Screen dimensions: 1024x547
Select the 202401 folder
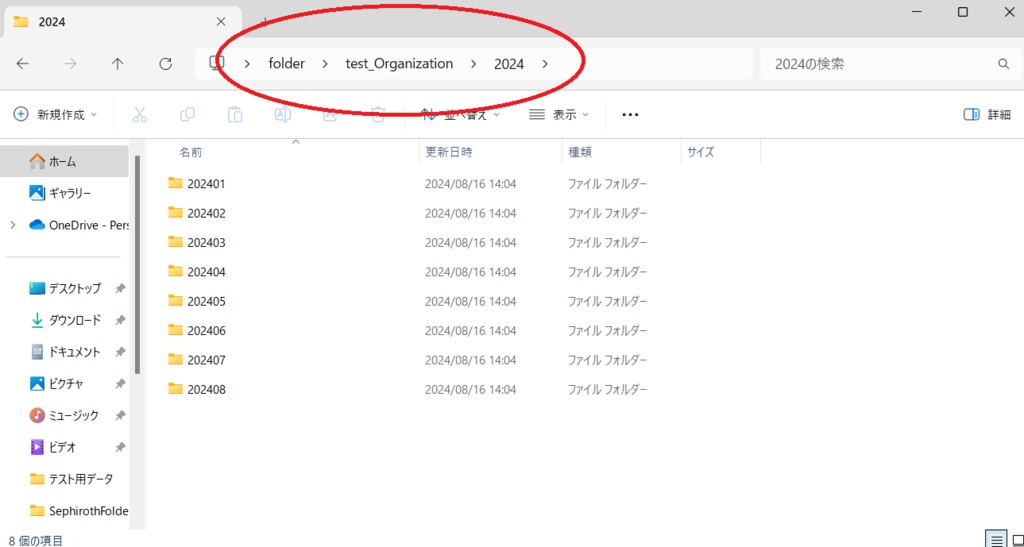point(206,184)
